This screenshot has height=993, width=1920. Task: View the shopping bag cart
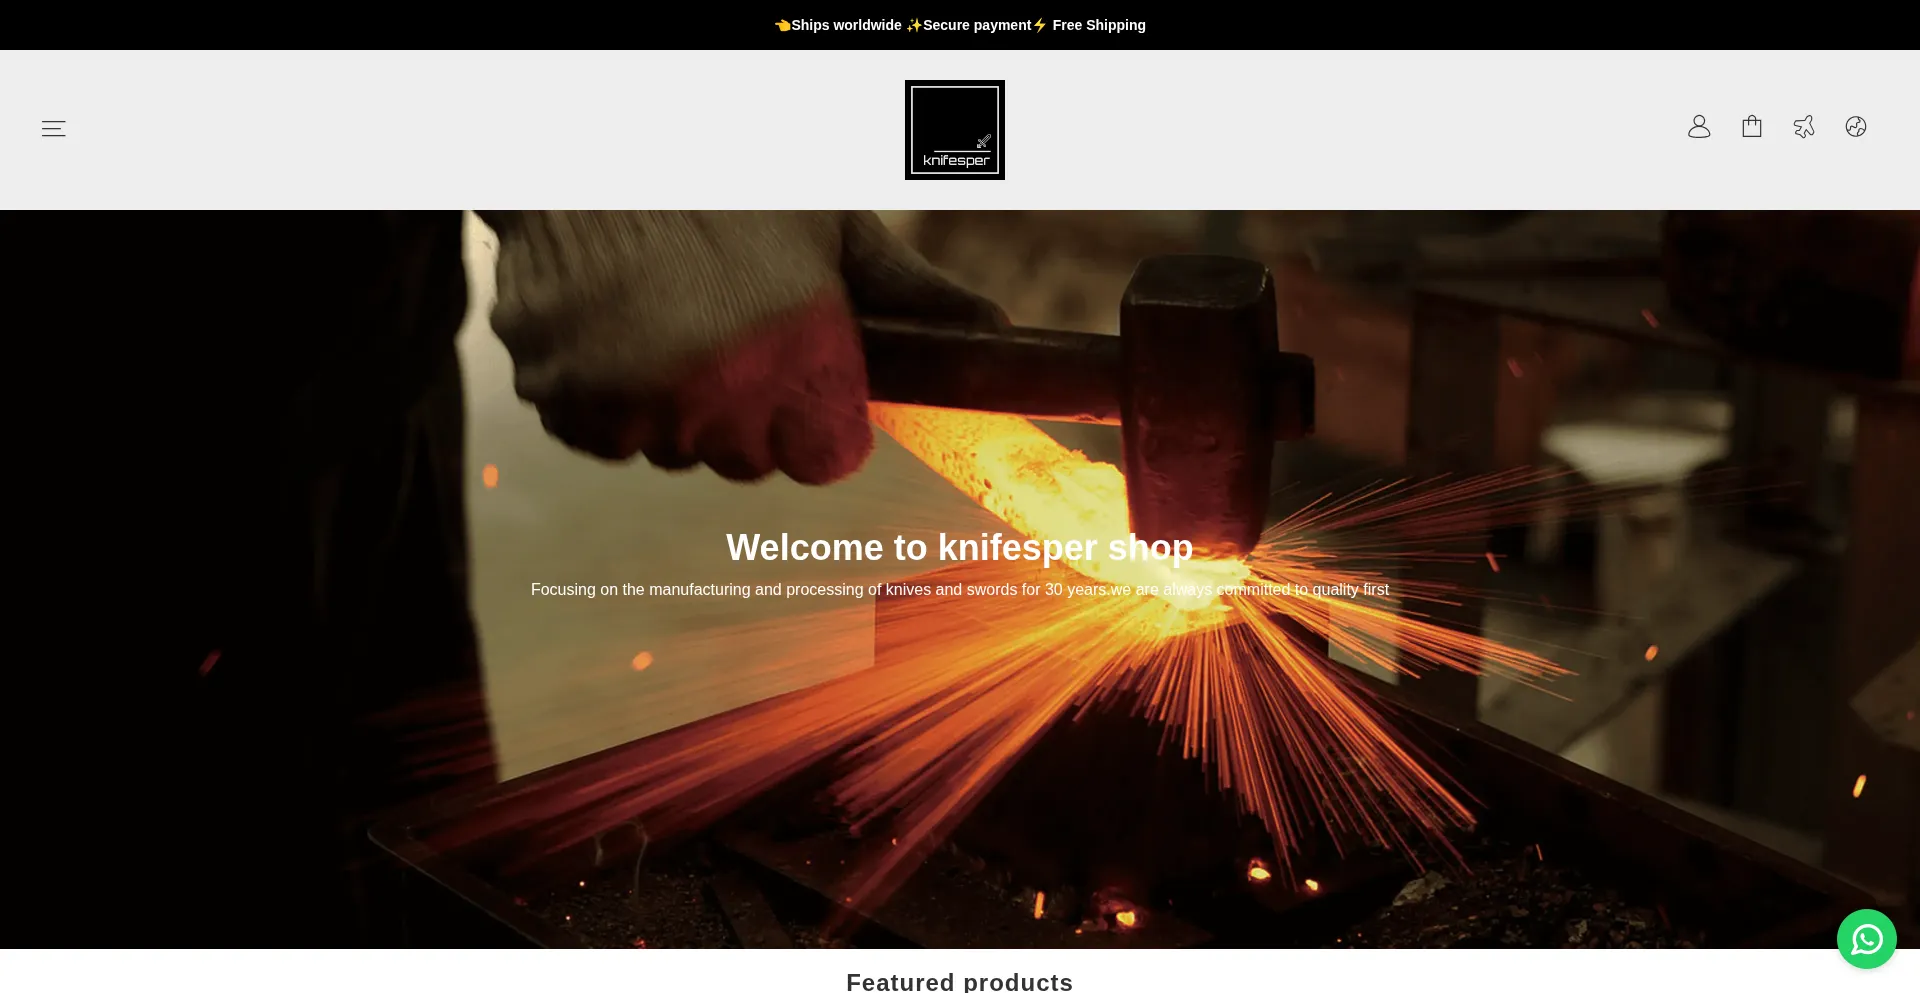pos(1751,127)
